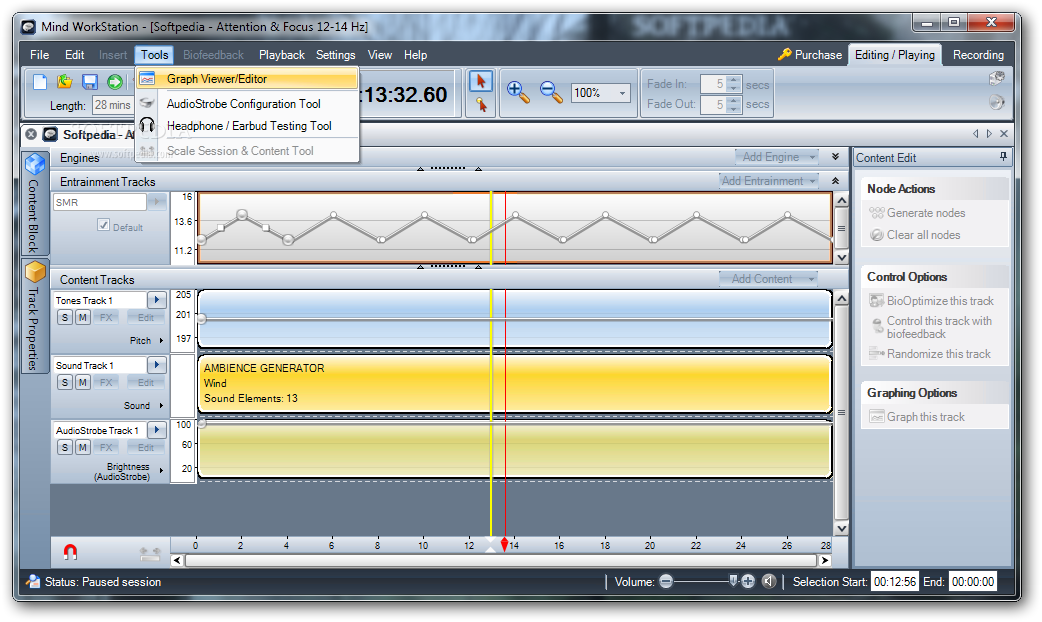Open the Content Block side panel icon
Viewport: 1042px width, 622px height.
click(x=35, y=163)
